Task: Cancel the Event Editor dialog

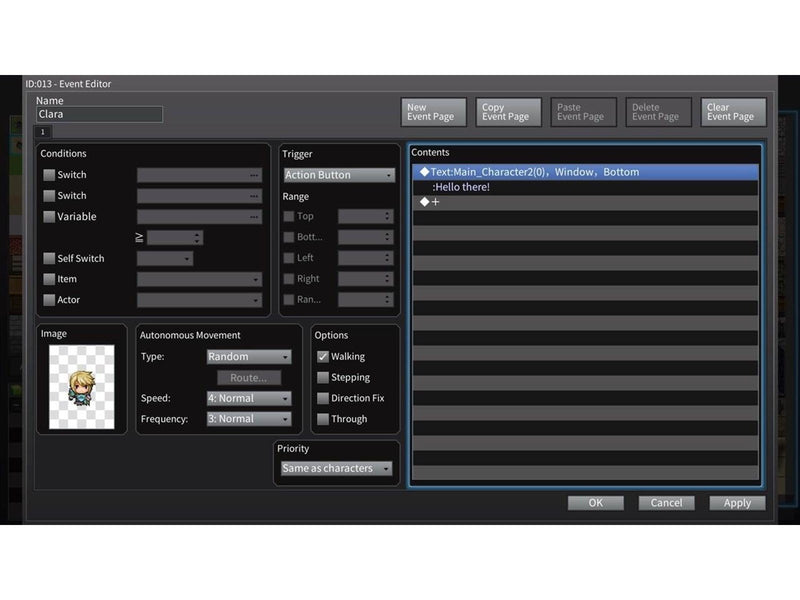Action: pyautogui.click(x=666, y=503)
